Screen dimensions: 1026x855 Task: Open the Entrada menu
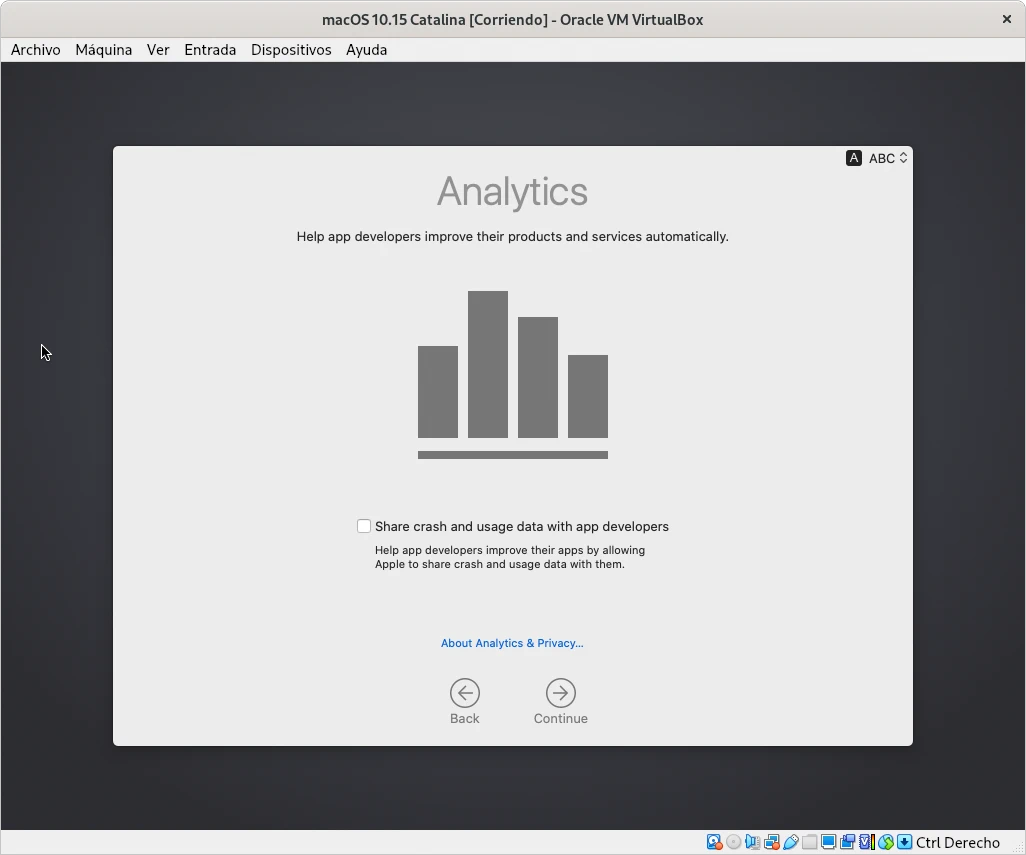click(x=210, y=49)
